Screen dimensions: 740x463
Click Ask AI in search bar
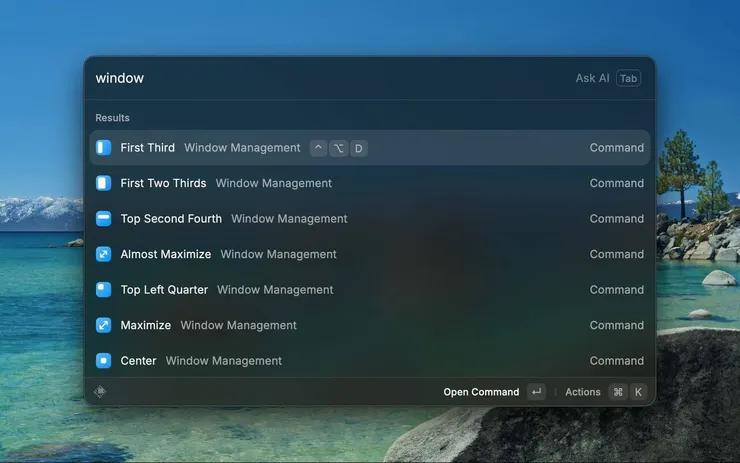coord(592,78)
